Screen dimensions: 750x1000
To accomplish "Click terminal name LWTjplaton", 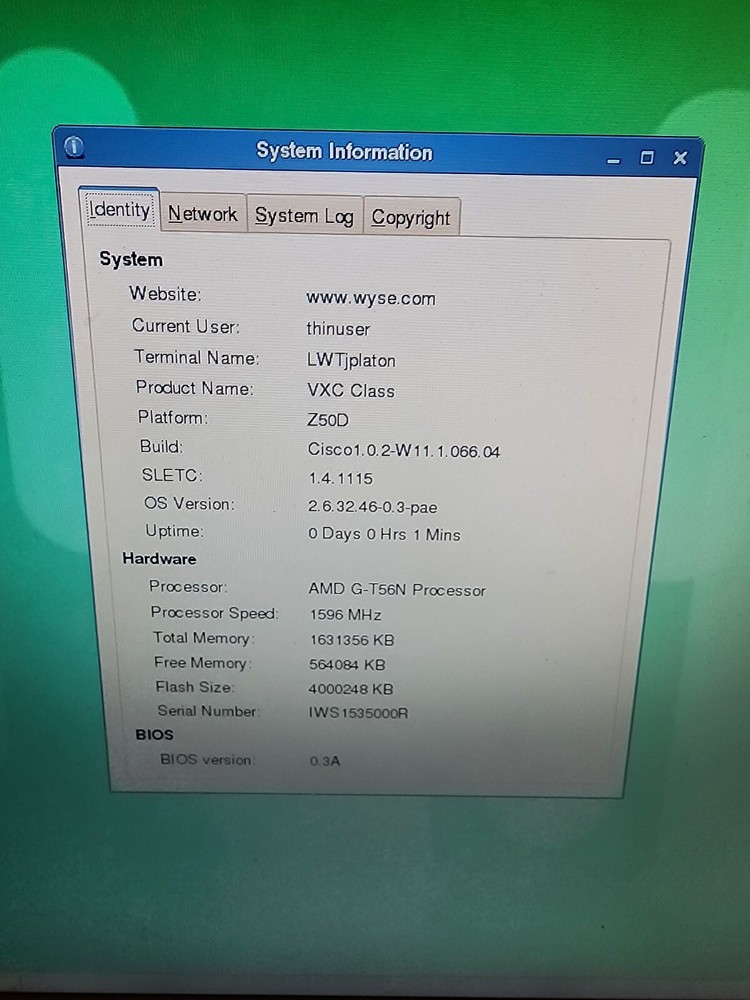I will click(x=351, y=360).
